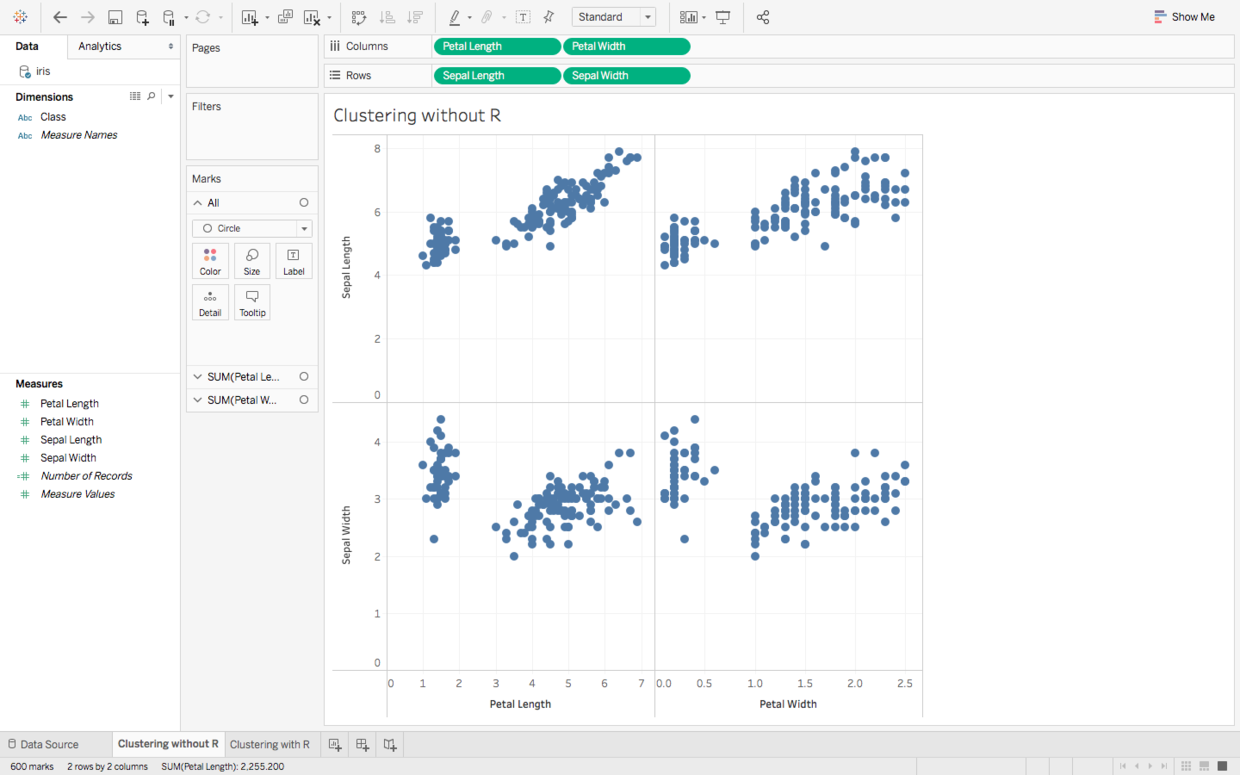Duplicate the current sheet
The width and height of the screenshot is (1240, 775).
point(285,17)
